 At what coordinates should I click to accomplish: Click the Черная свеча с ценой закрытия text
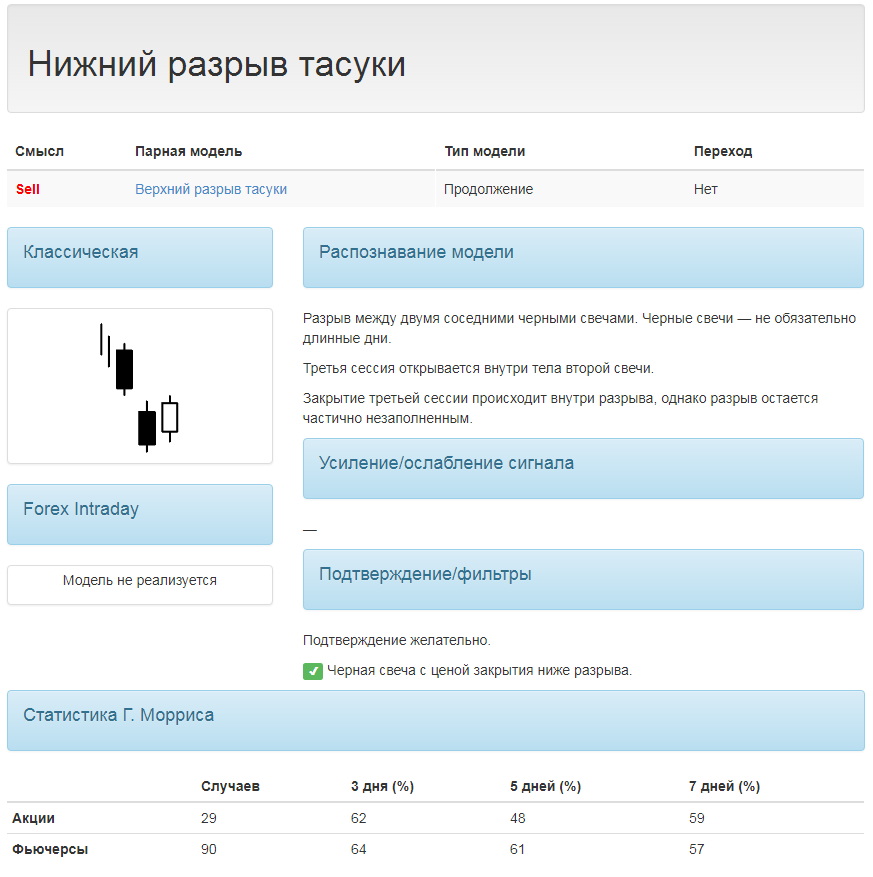click(479, 671)
